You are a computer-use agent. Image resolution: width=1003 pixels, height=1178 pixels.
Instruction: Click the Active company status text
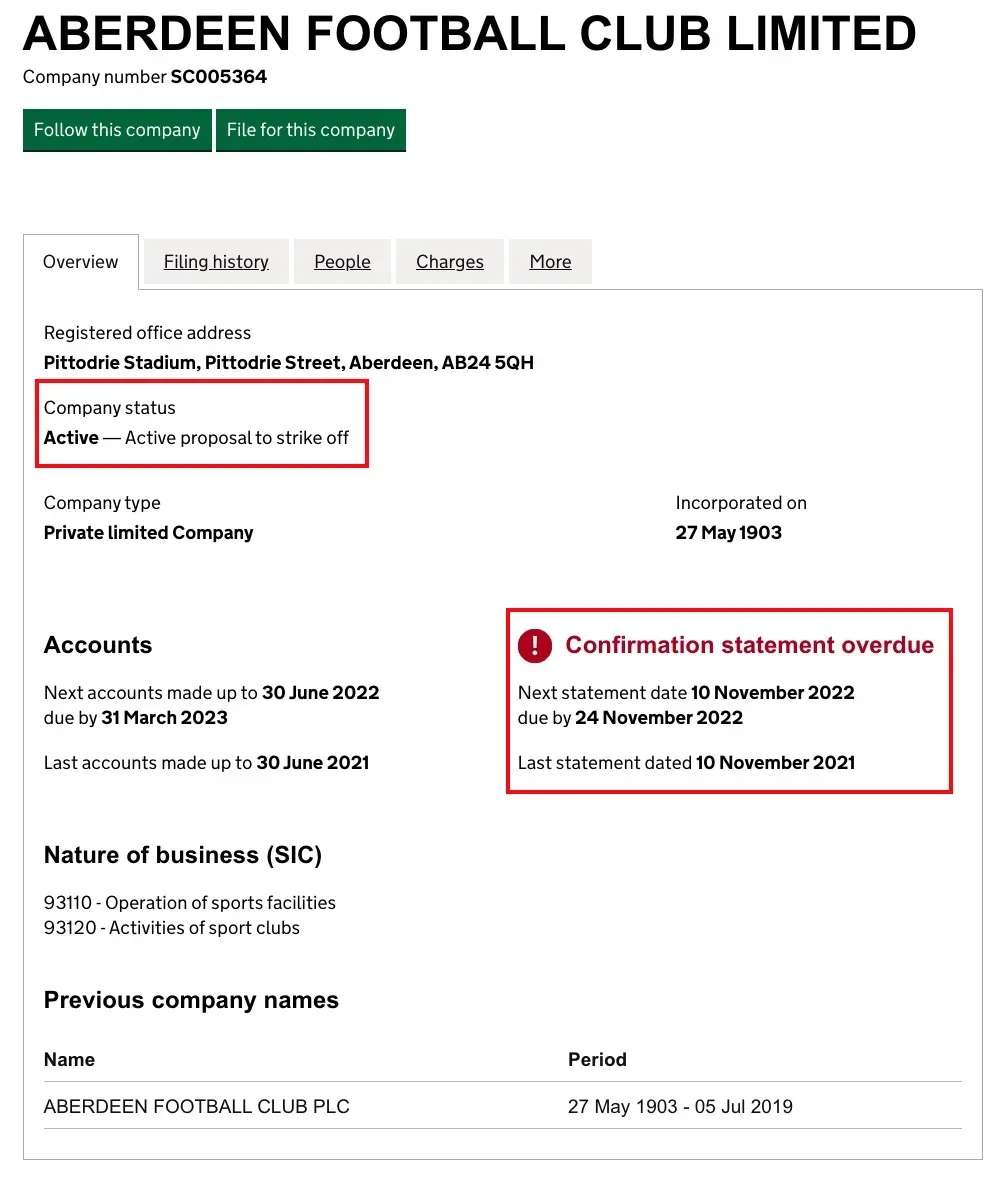(71, 438)
